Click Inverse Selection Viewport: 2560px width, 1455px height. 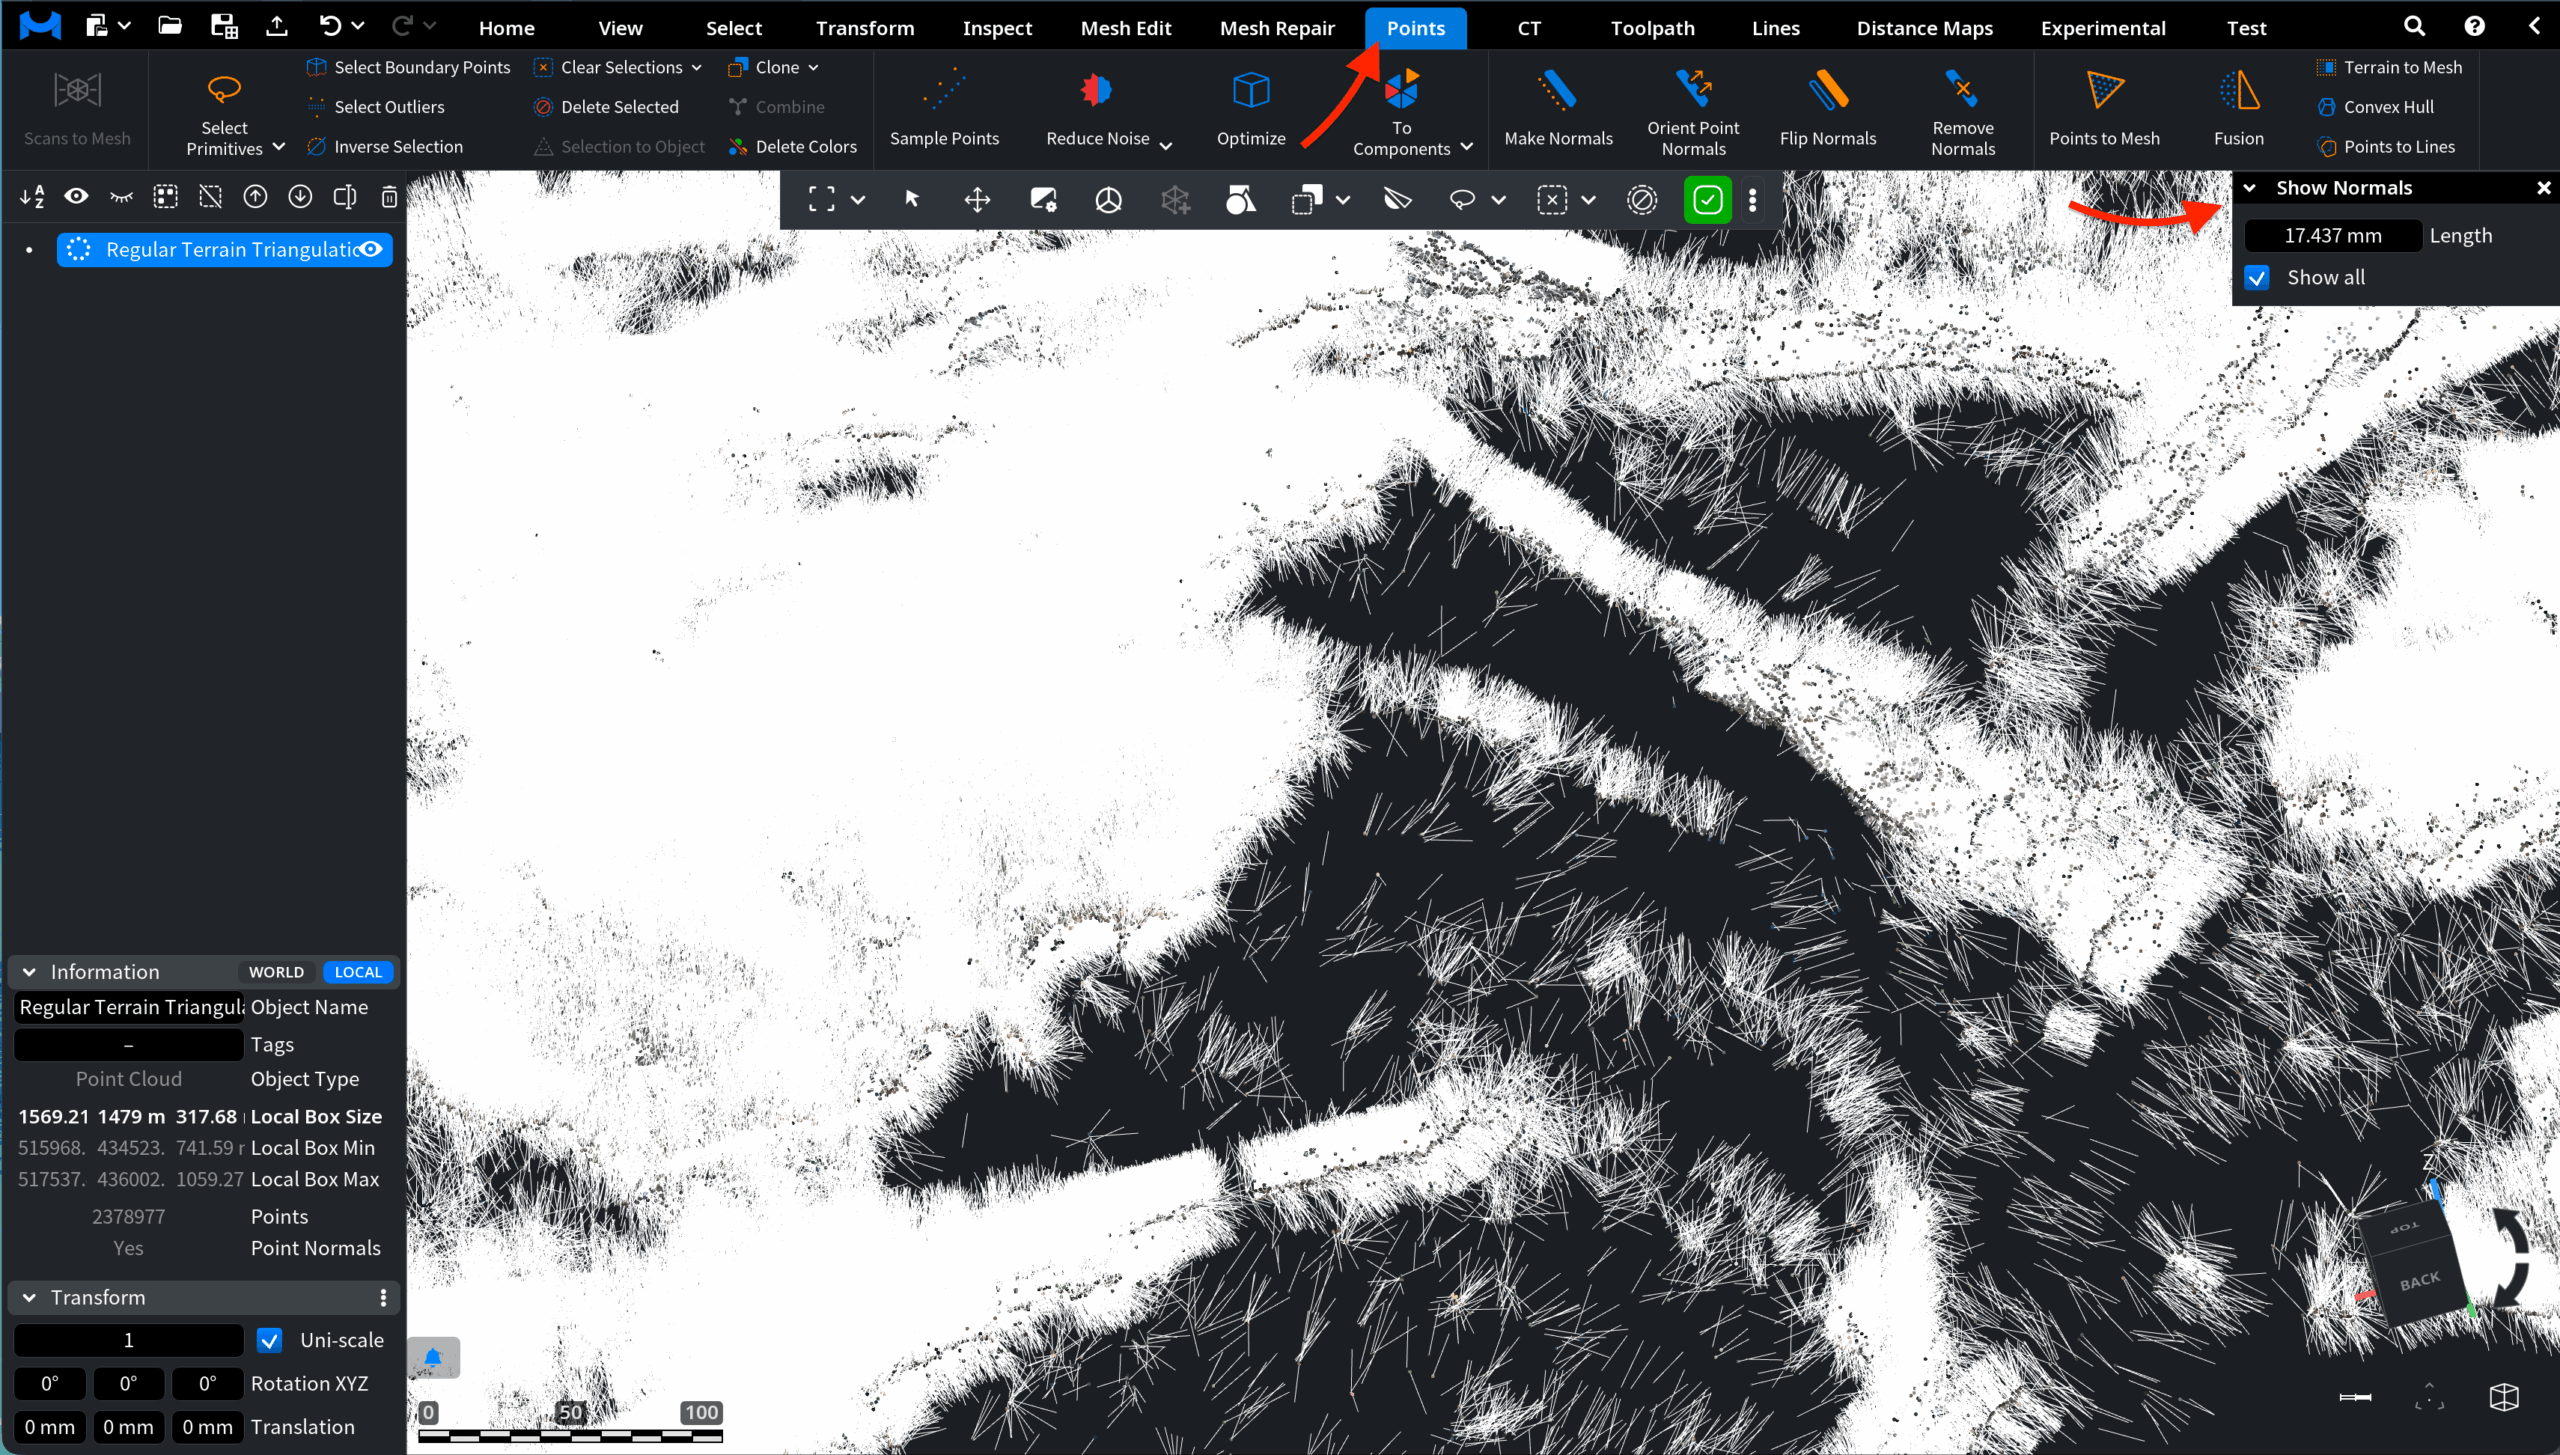click(385, 146)
